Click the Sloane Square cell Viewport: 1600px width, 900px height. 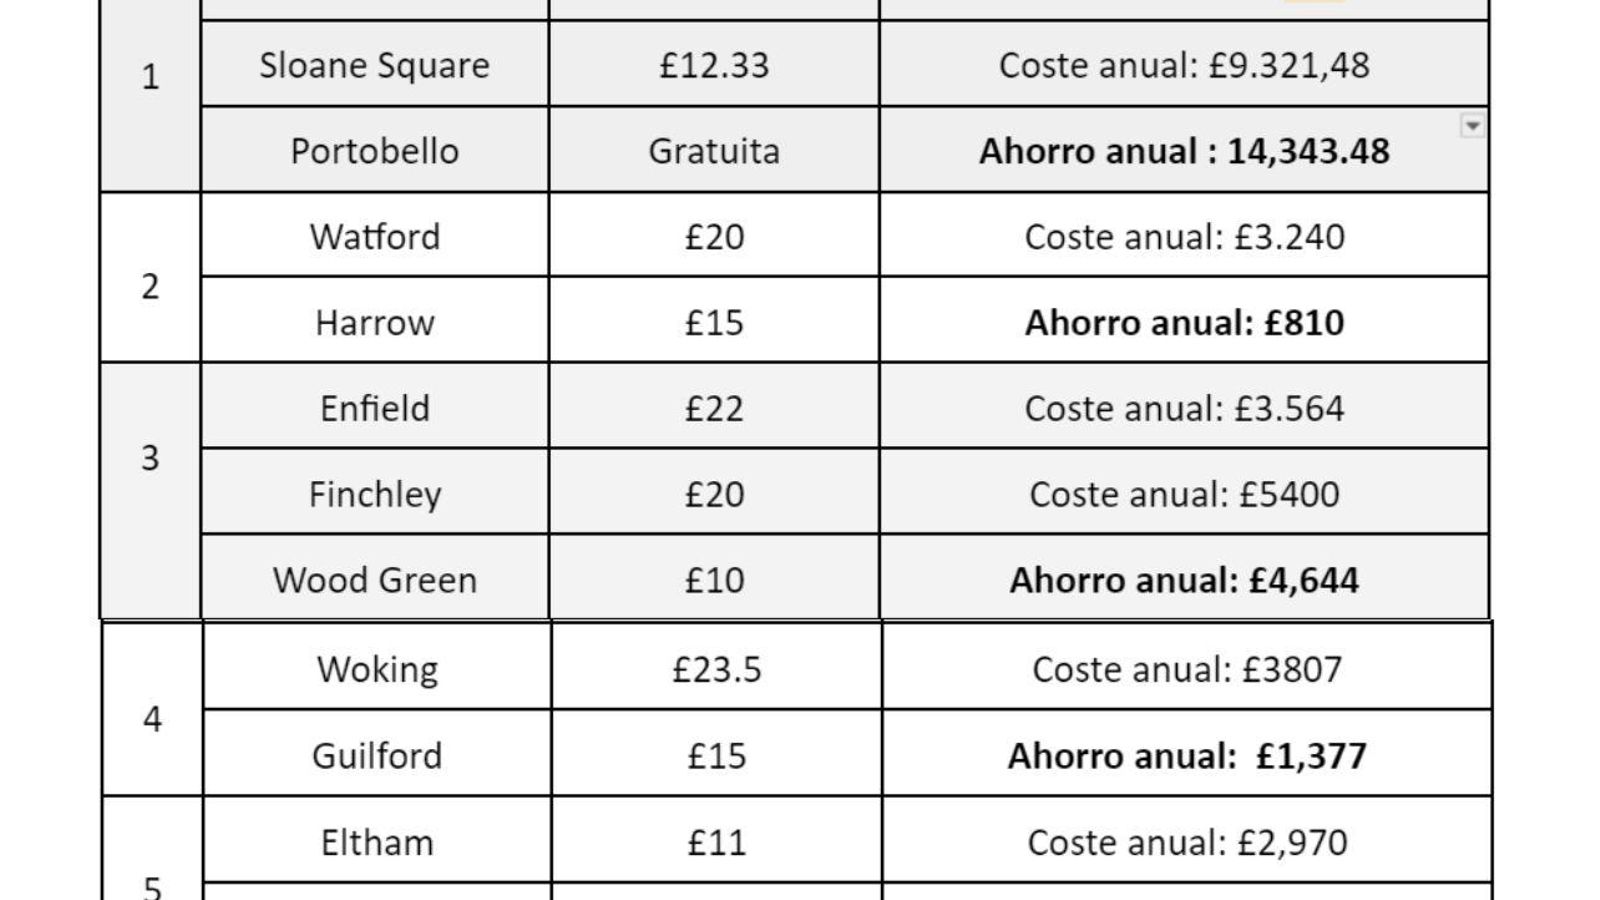click(x=374, y=65)
